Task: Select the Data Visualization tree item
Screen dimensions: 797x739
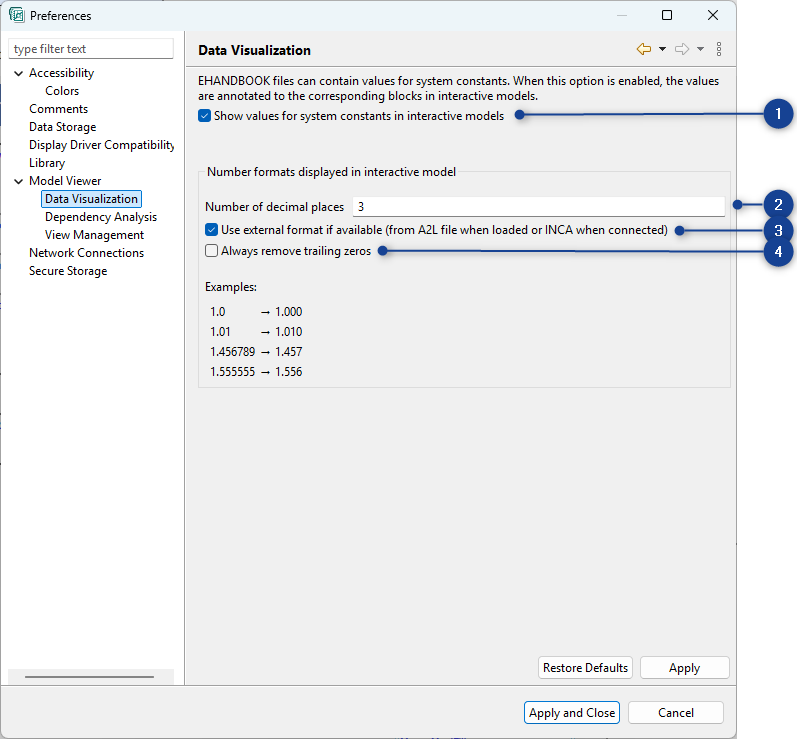Action: click(91, 199)
